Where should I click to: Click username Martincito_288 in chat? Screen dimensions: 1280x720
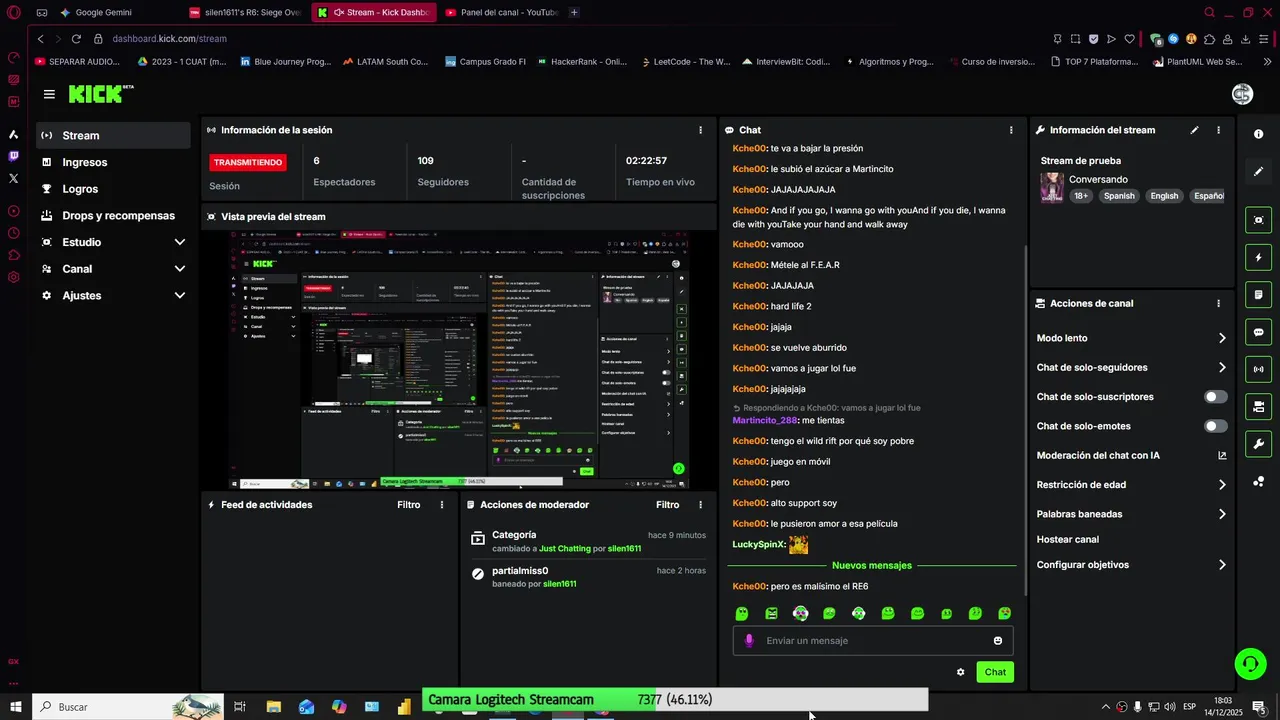point(765,421)
